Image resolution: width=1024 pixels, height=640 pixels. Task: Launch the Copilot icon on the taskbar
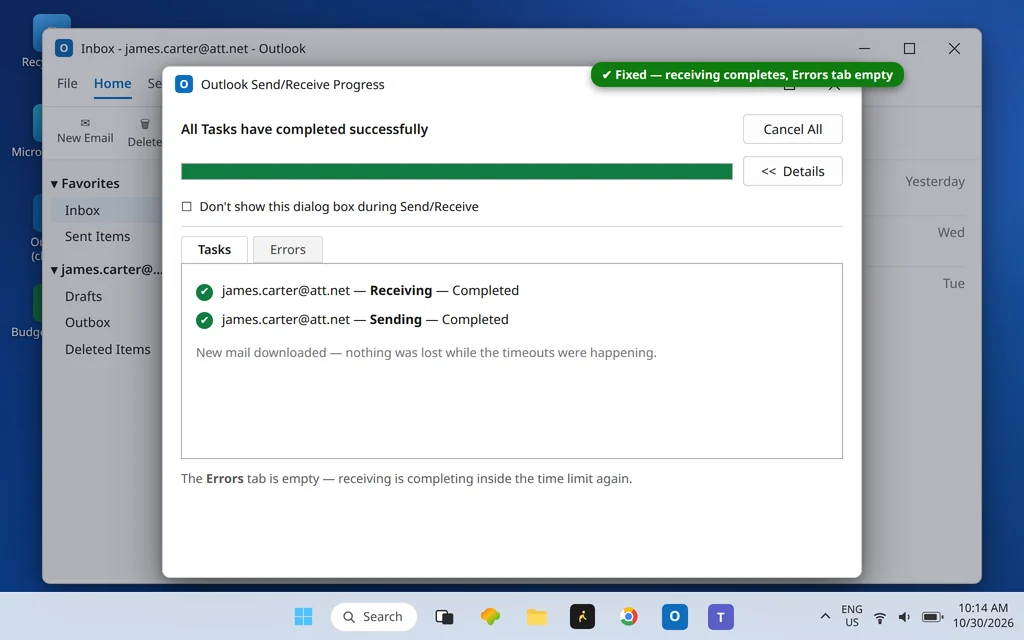(x=490, y=616)
